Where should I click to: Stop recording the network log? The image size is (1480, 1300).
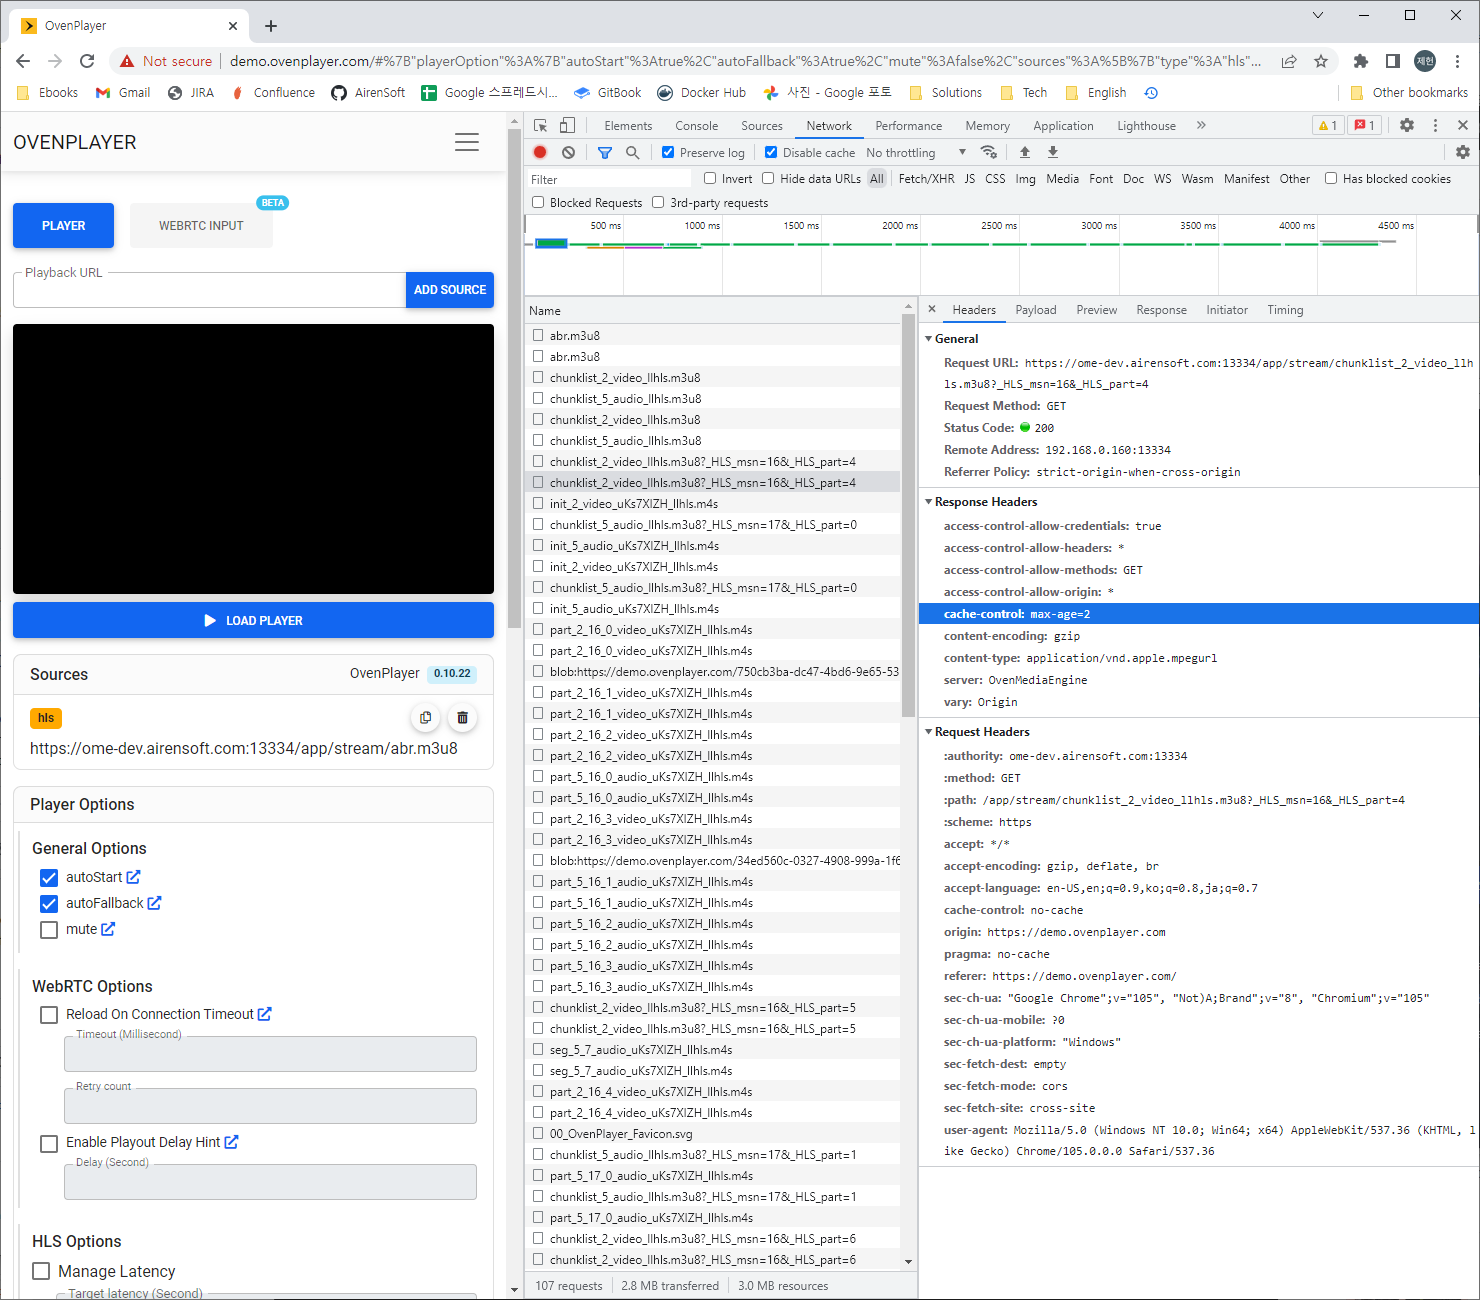click(540, 152)
